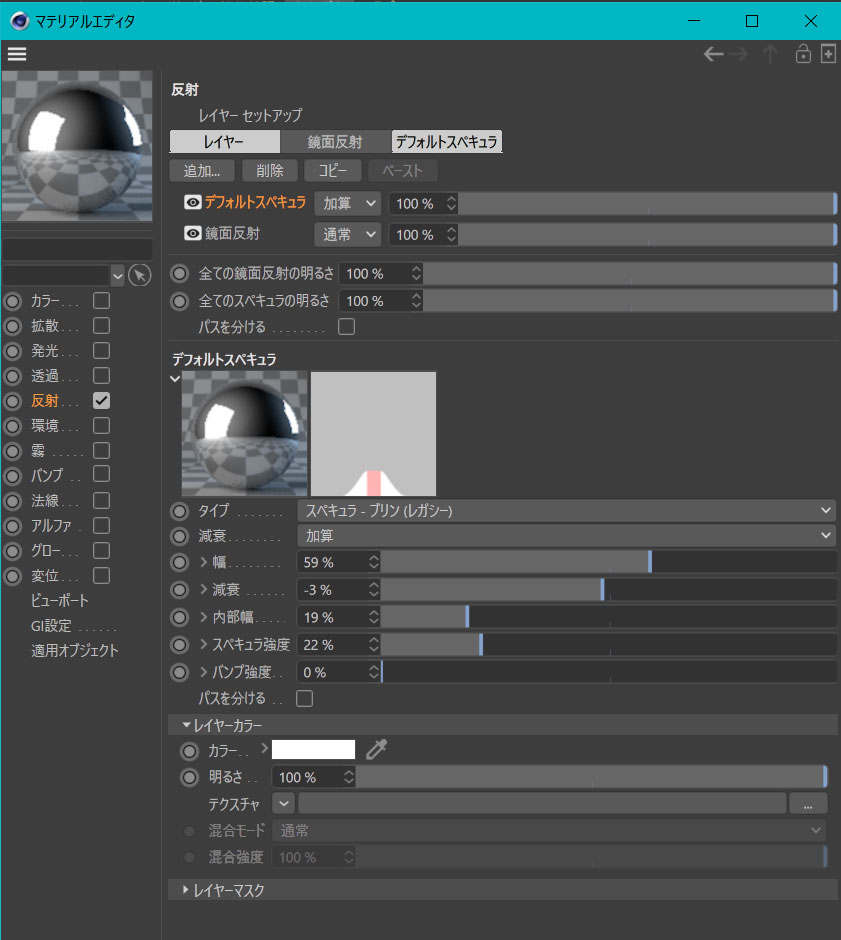Disable the 反射 channel checkbox

tap(101, 400)
